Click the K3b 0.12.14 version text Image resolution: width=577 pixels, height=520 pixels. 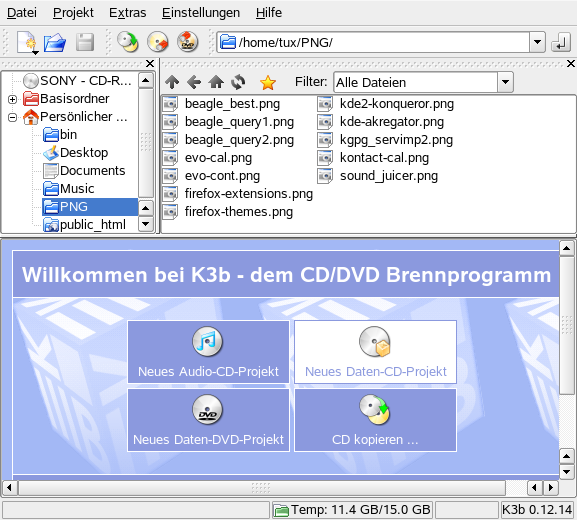click(537, 510)
